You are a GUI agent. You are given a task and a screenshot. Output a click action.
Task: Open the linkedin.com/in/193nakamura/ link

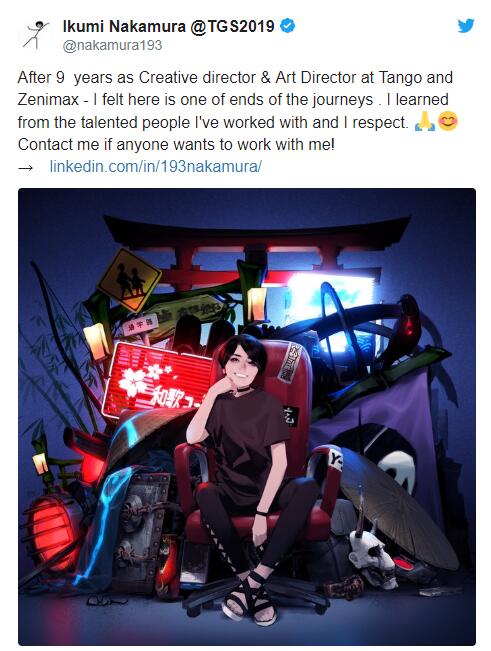[x=156, y=166]
